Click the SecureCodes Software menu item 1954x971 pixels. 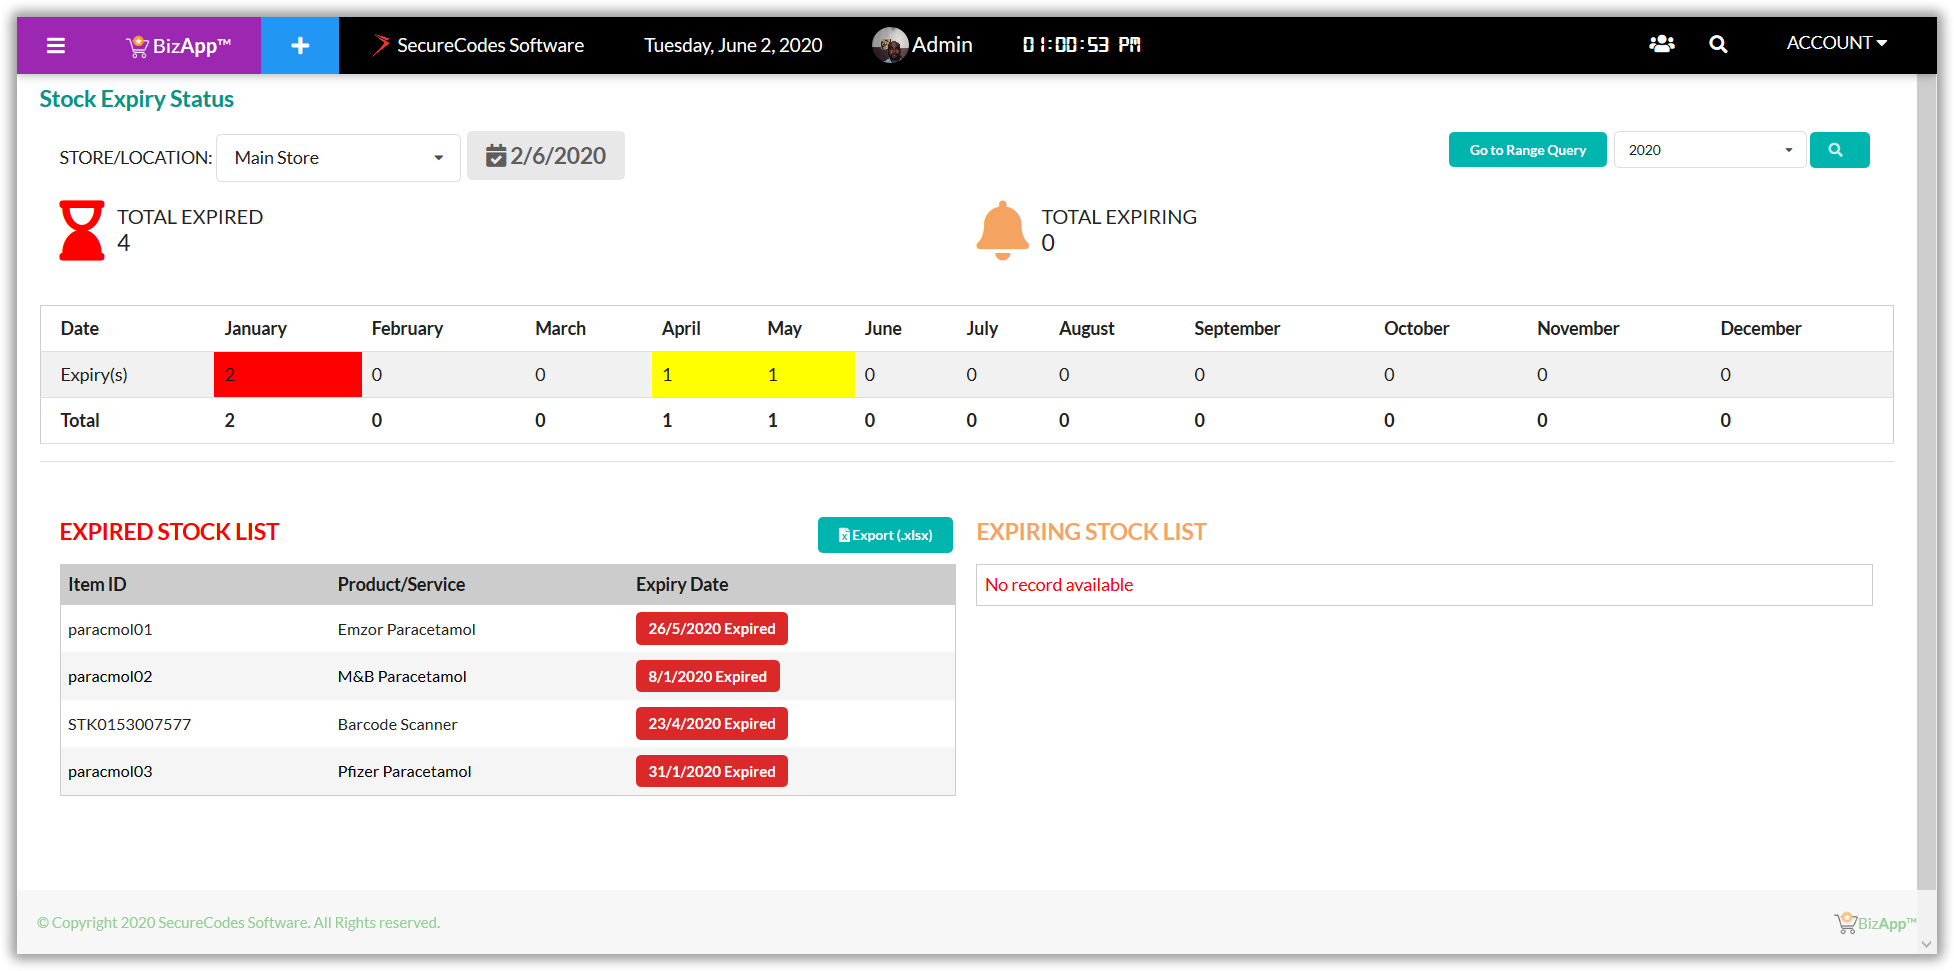click(x=478, y=45)
